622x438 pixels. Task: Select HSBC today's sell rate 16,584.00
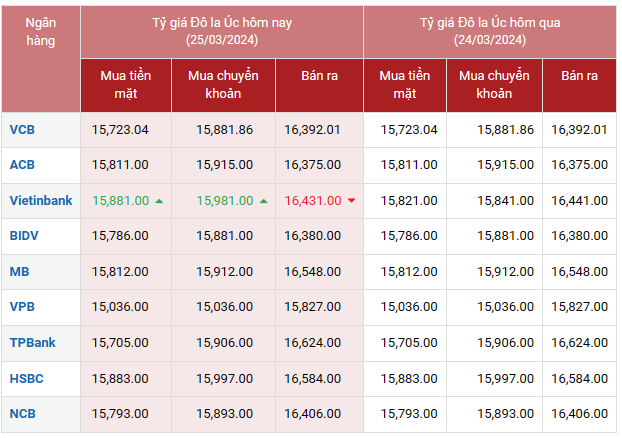pyautogui.click(x=313, y=378)
